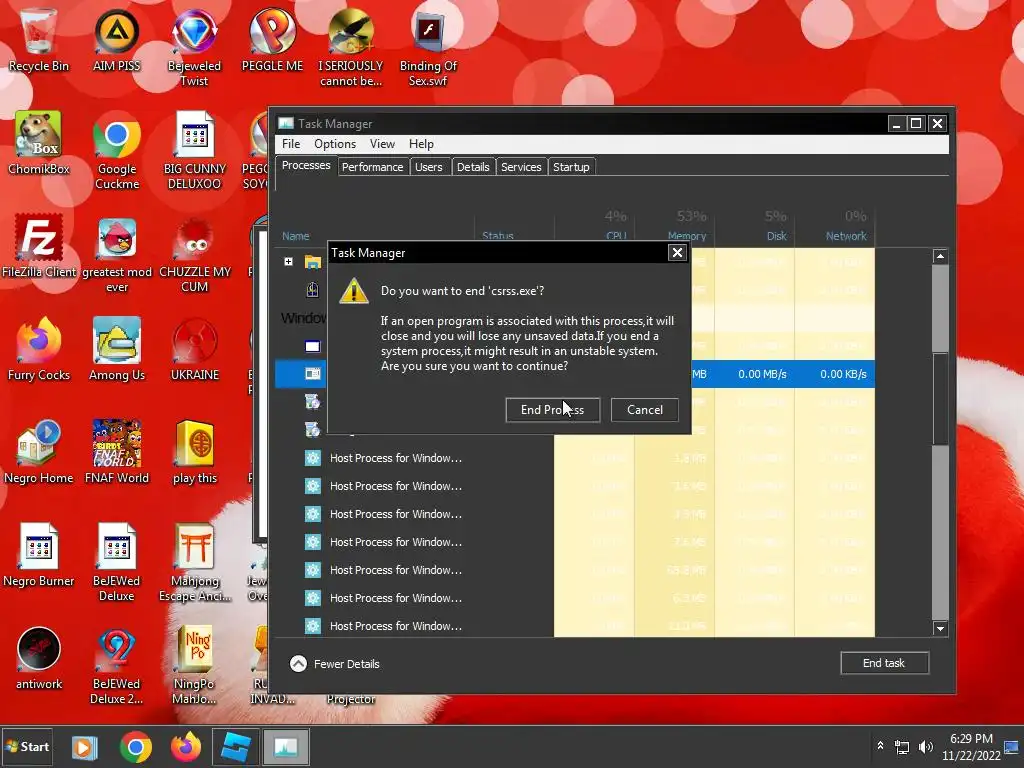Open the Recycle Bin desktop icon
Viewport: 1024px width, 768px height.
39,39
